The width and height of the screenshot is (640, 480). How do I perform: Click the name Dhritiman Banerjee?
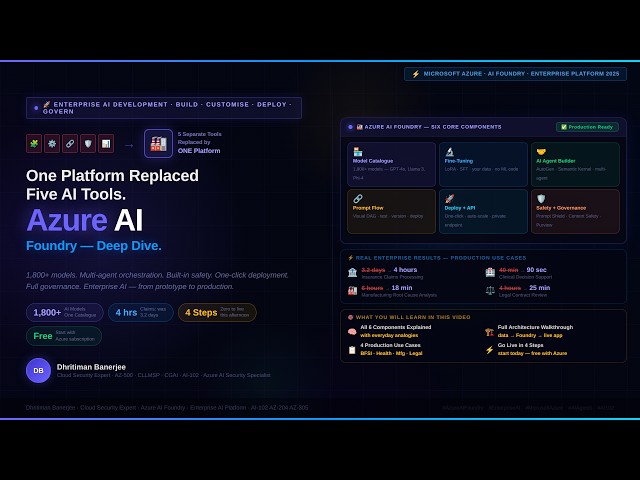click(91, 367)
